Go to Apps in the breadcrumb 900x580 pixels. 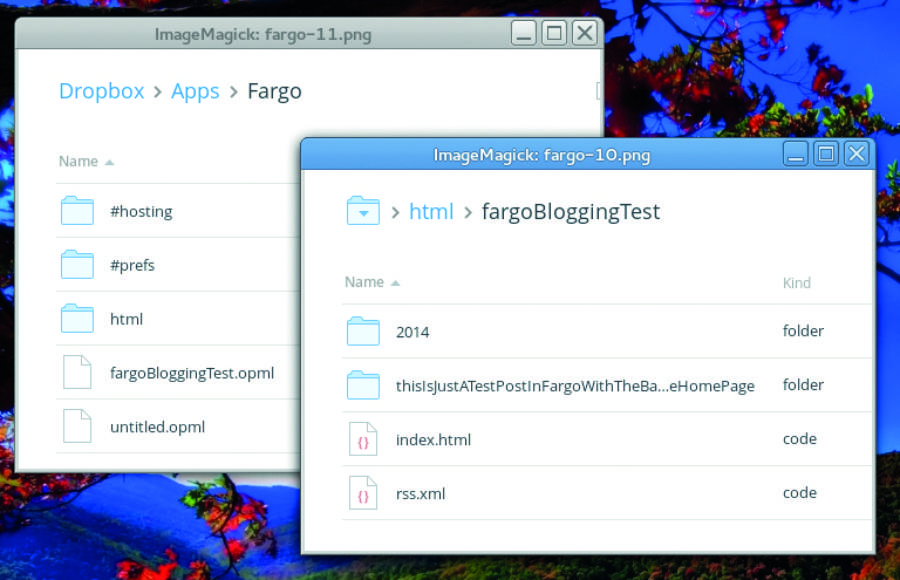point(195,91)
